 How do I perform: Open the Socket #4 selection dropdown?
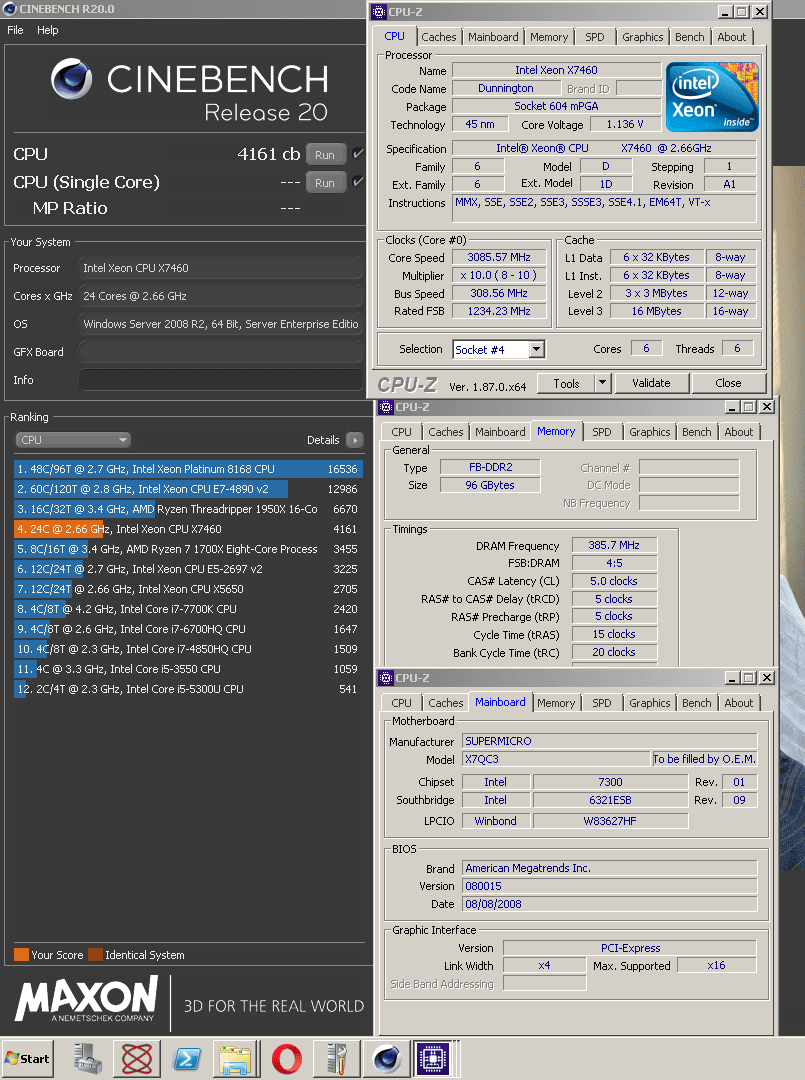pyautogui.click(x=537, y=349)
